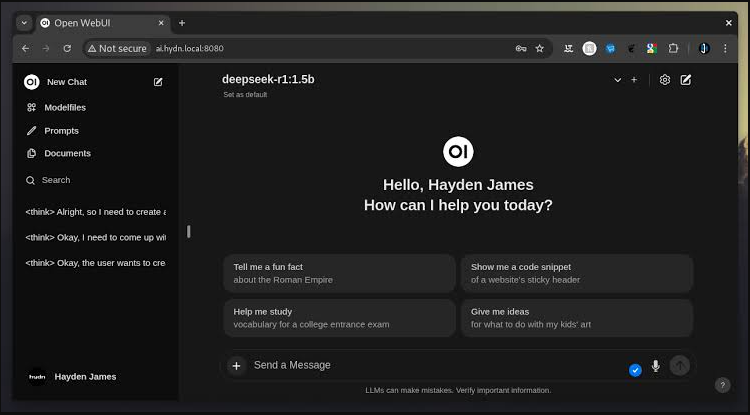Click the hydn profile avatar

(x=37, y=377)
